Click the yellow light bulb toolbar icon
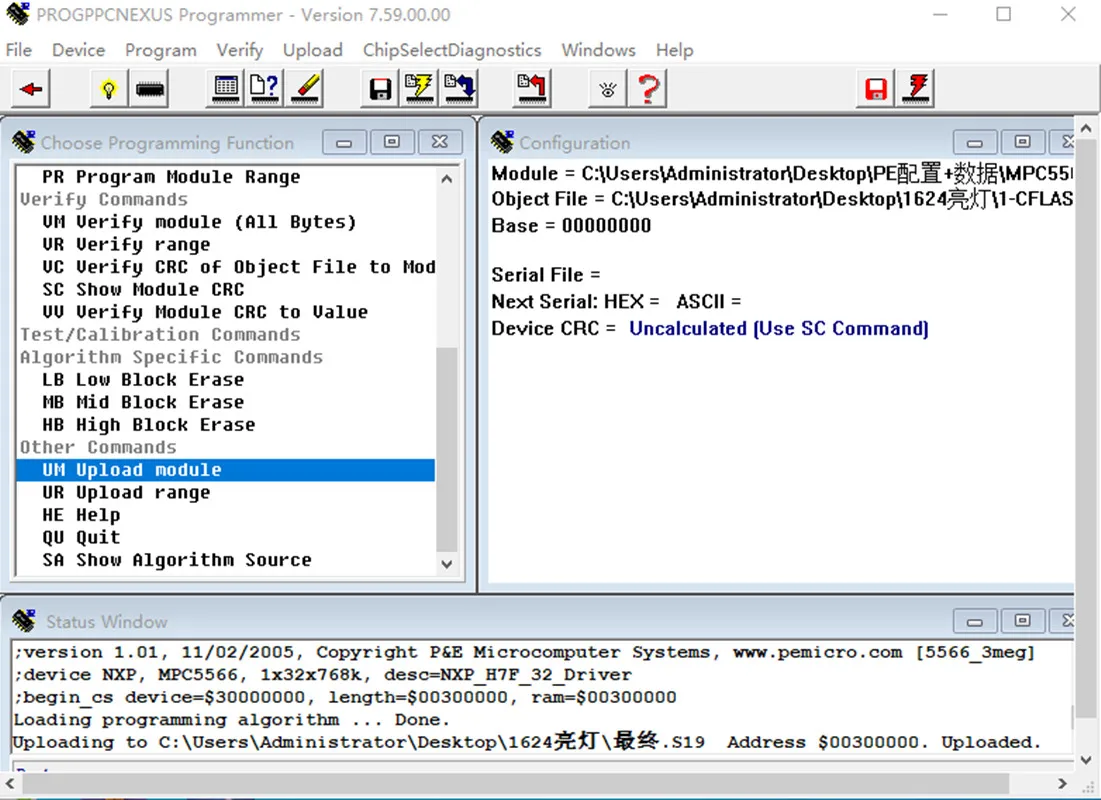 pos(109,89)
